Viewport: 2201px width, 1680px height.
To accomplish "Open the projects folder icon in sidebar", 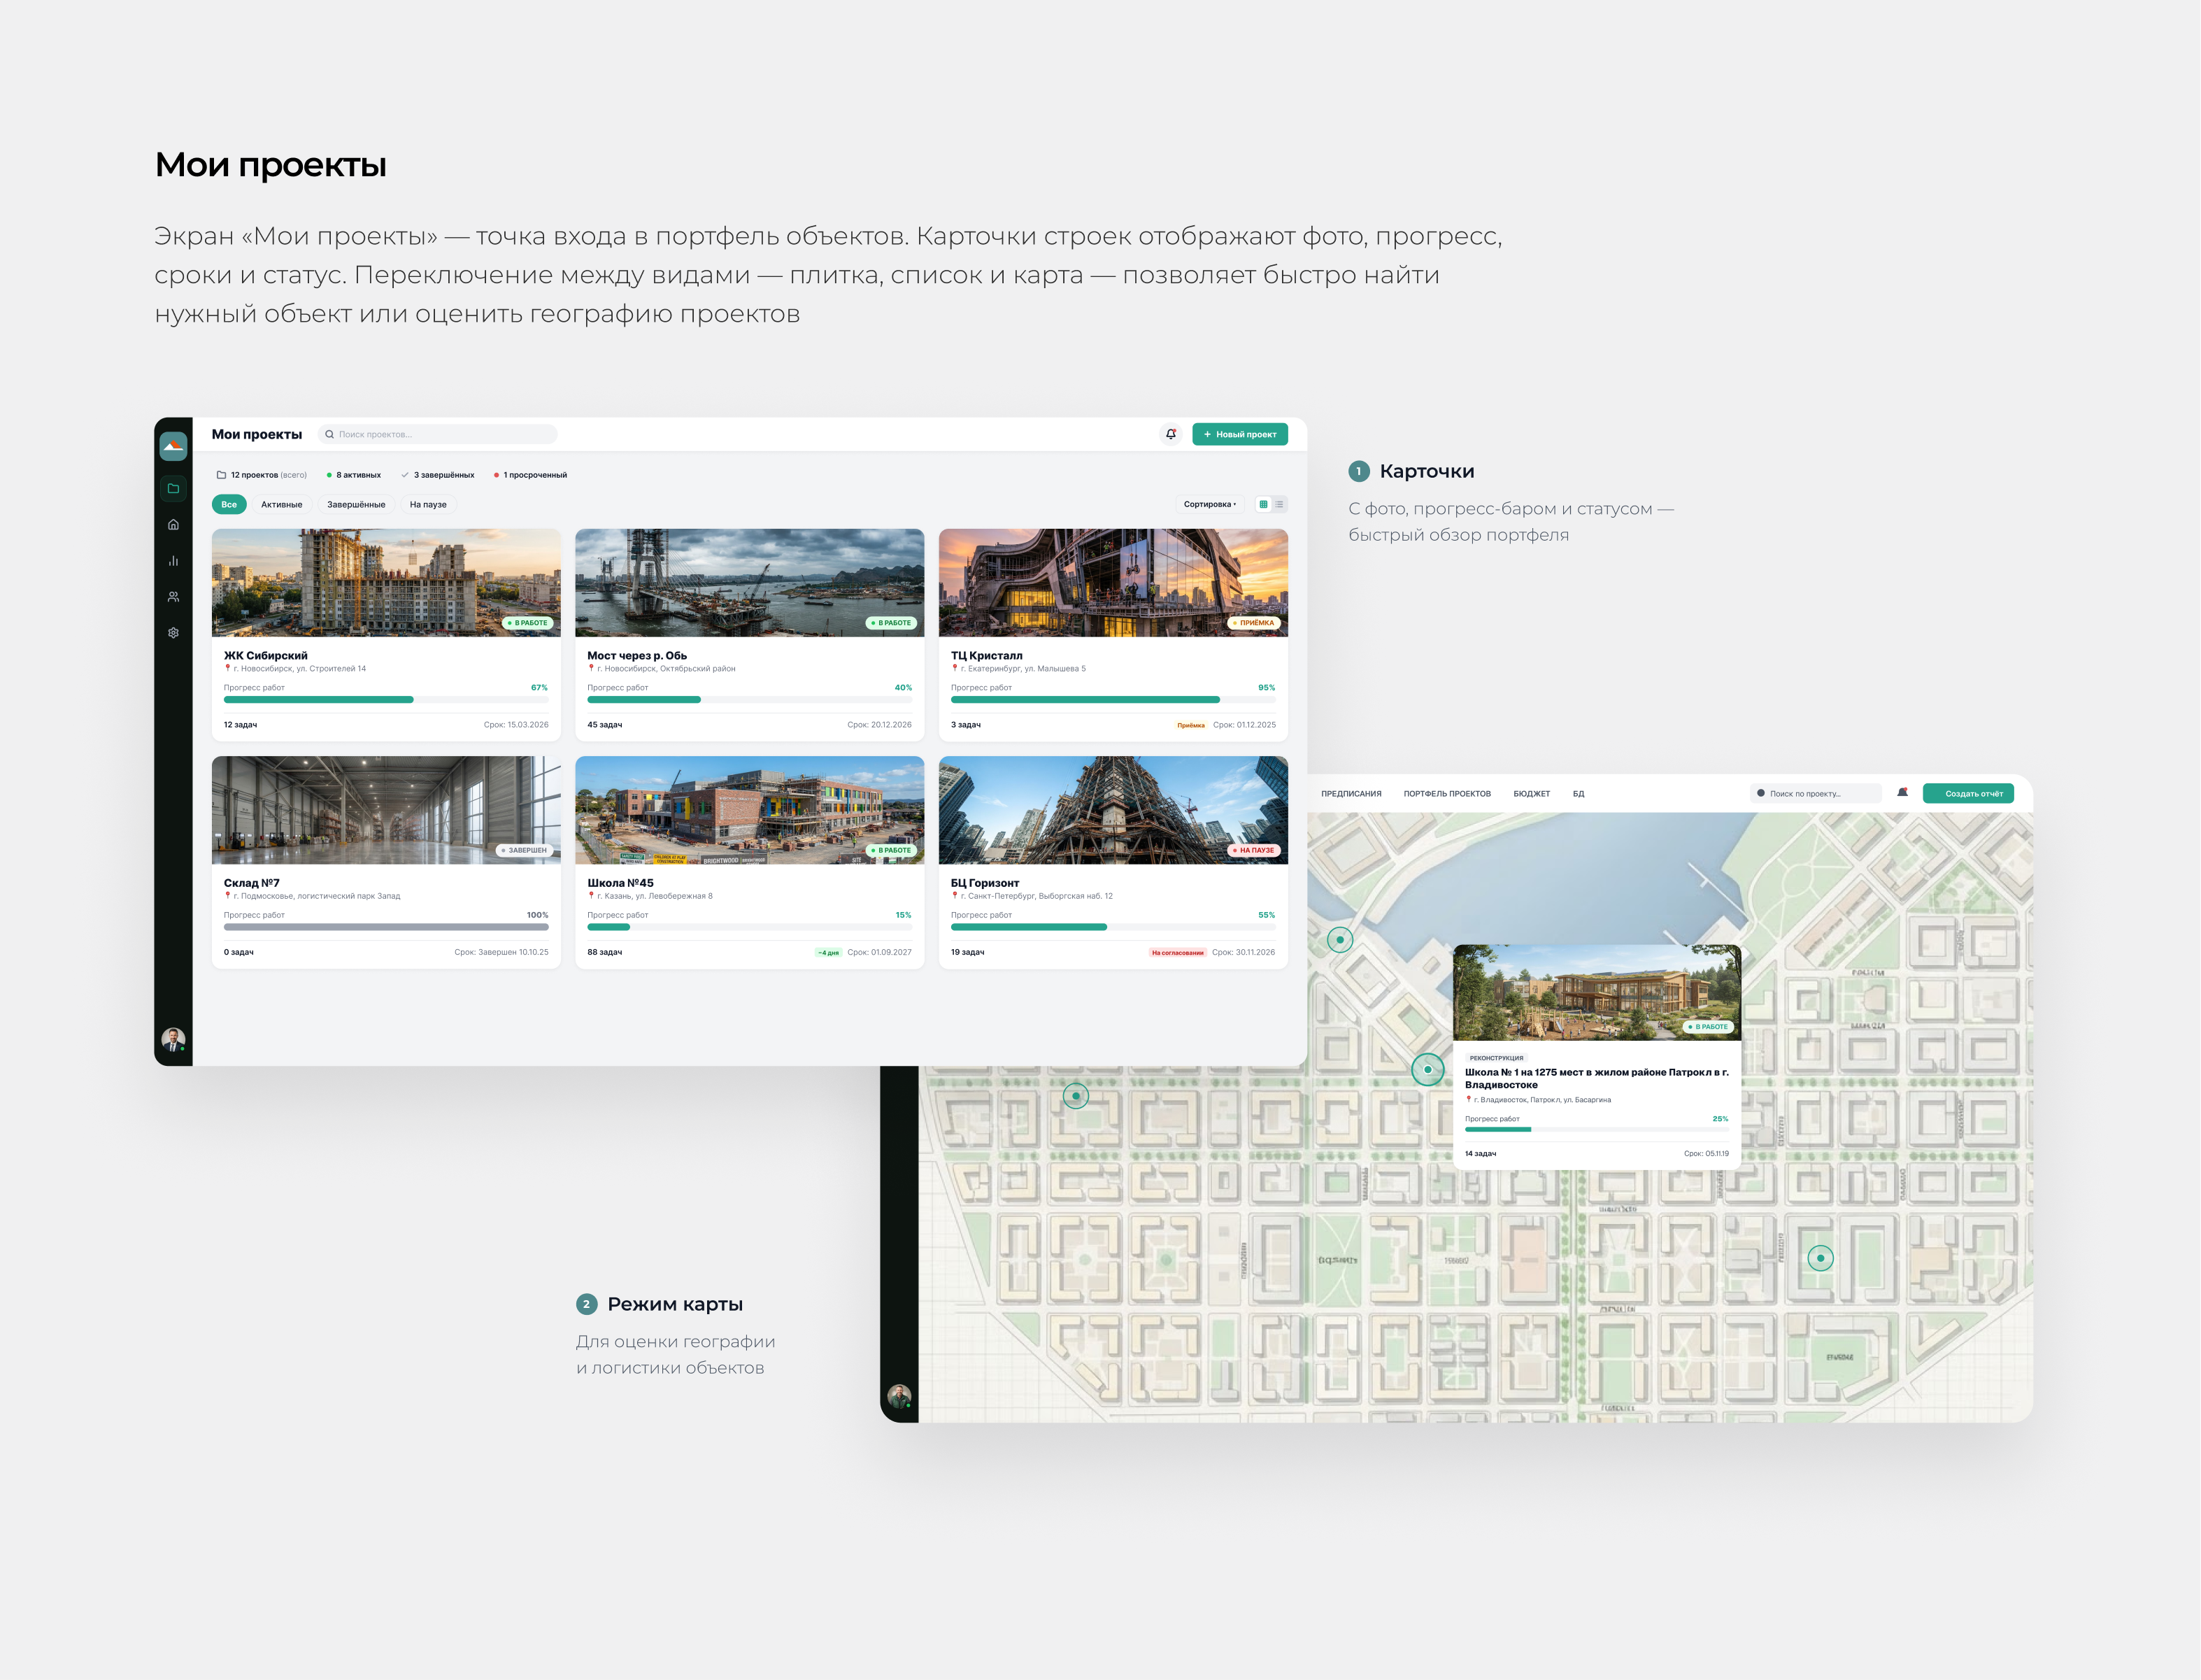I will click(173, 488).
